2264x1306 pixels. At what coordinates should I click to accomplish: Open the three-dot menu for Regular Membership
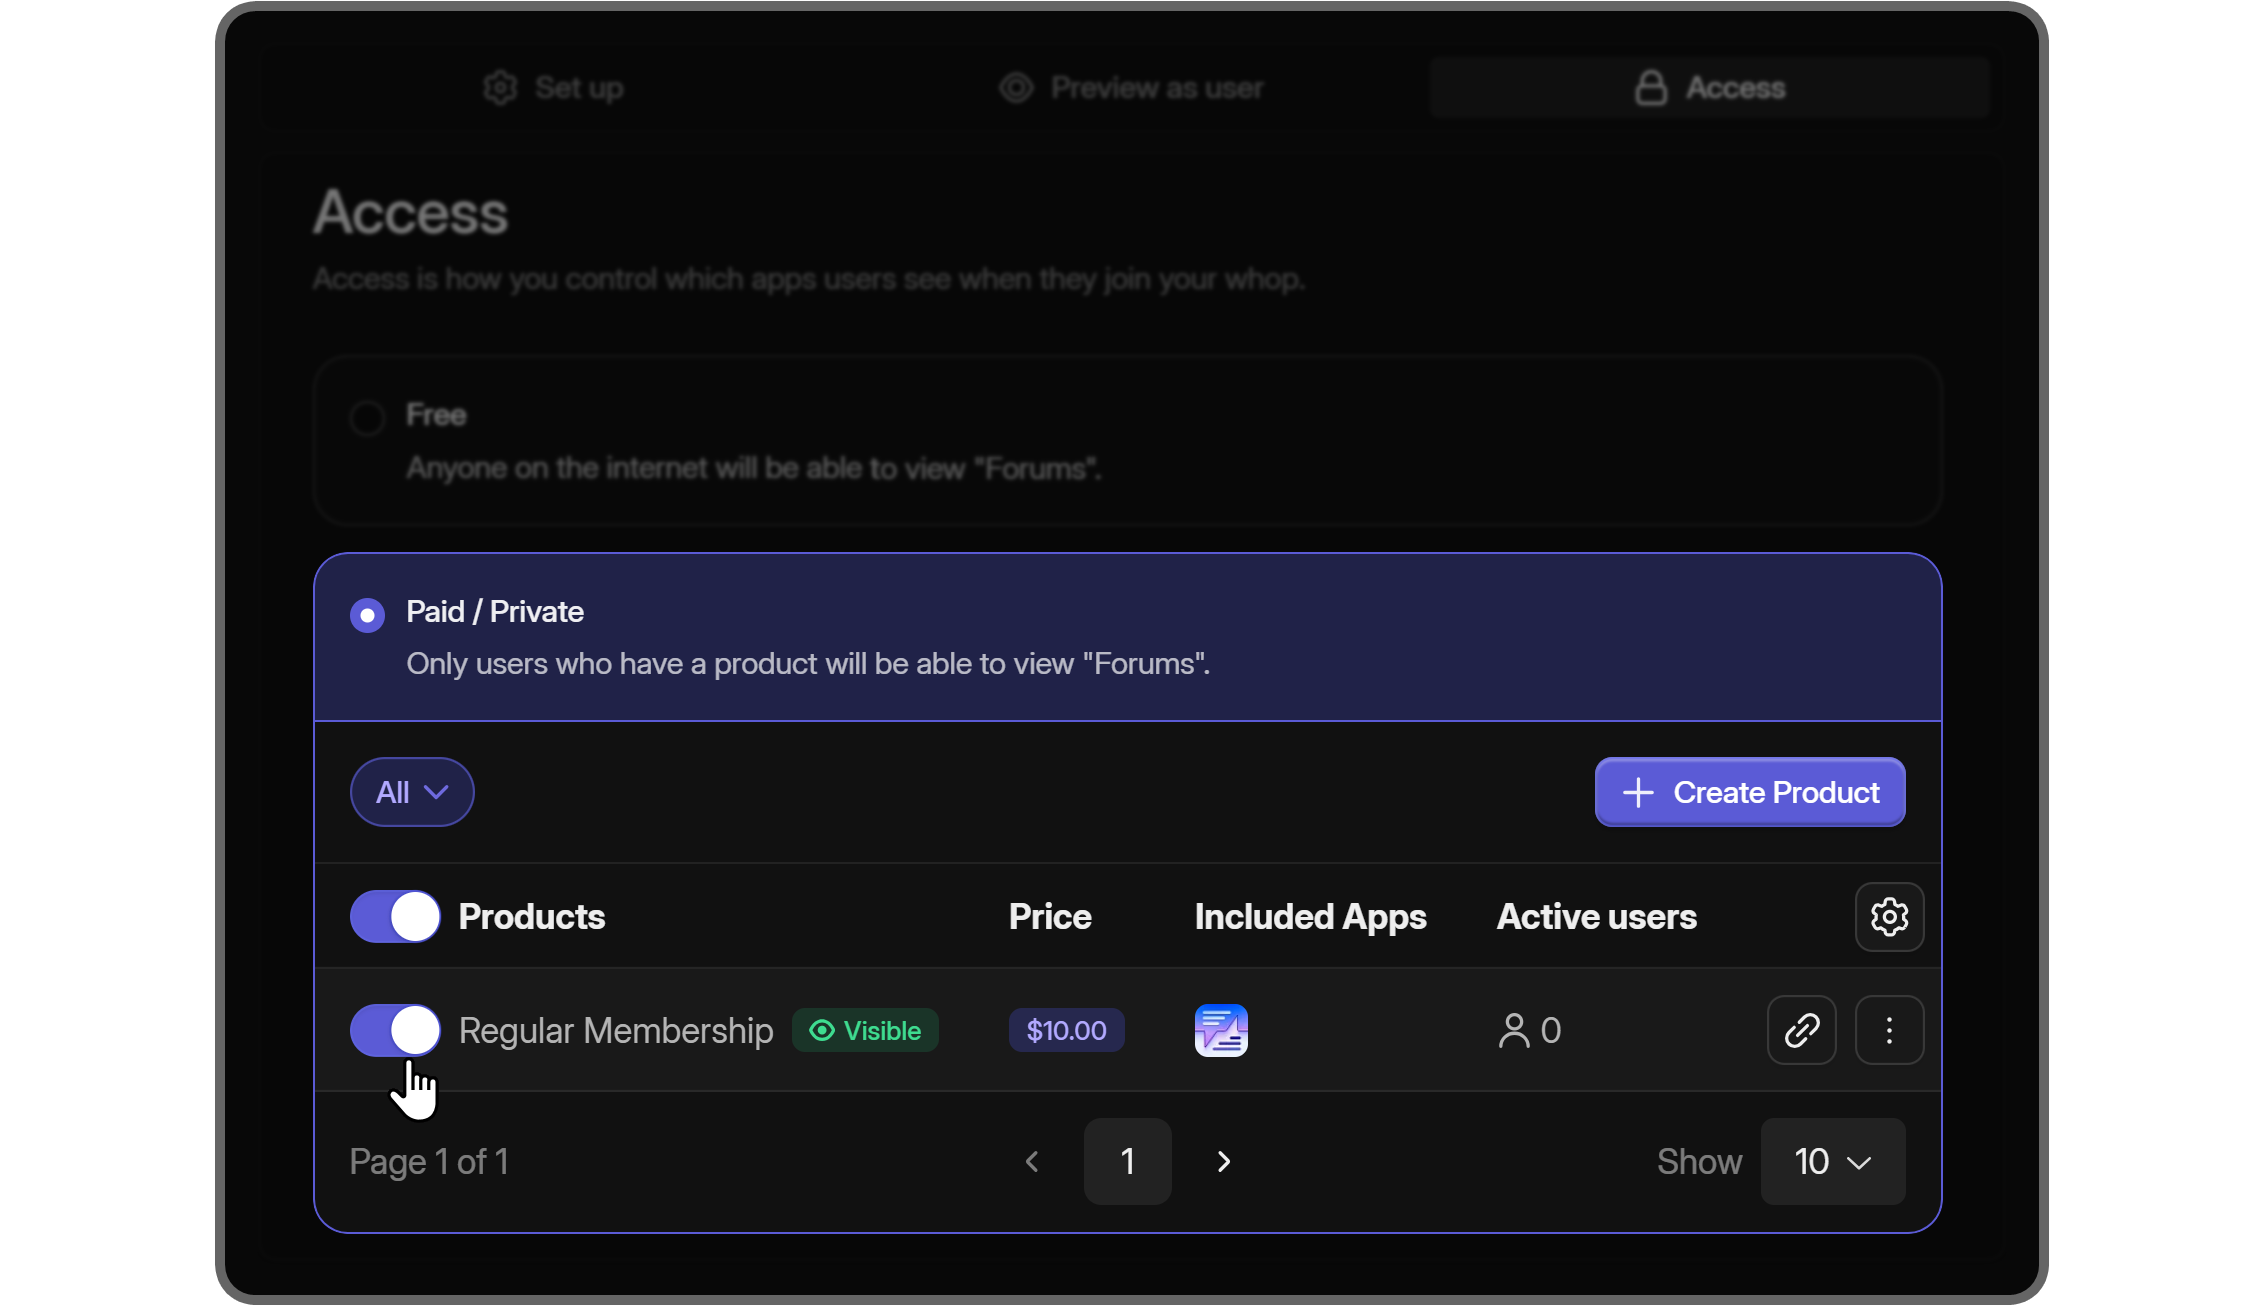(x=1889, y=1029)
